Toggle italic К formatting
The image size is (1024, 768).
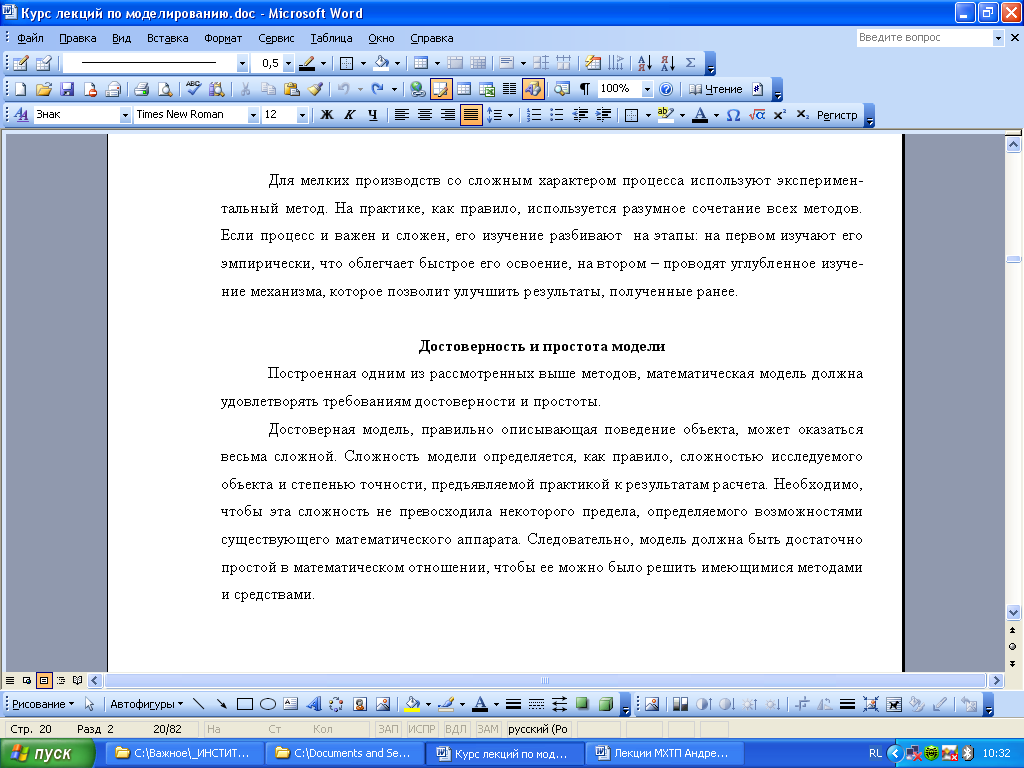tap(349, 115)
